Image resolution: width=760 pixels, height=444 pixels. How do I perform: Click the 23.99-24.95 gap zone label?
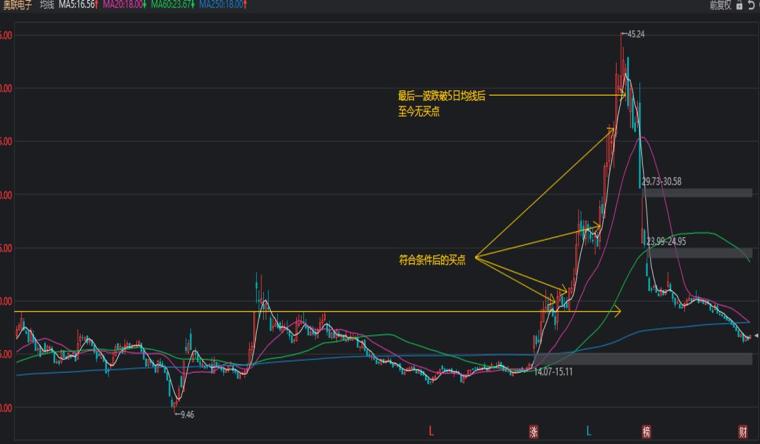[666, 241]
